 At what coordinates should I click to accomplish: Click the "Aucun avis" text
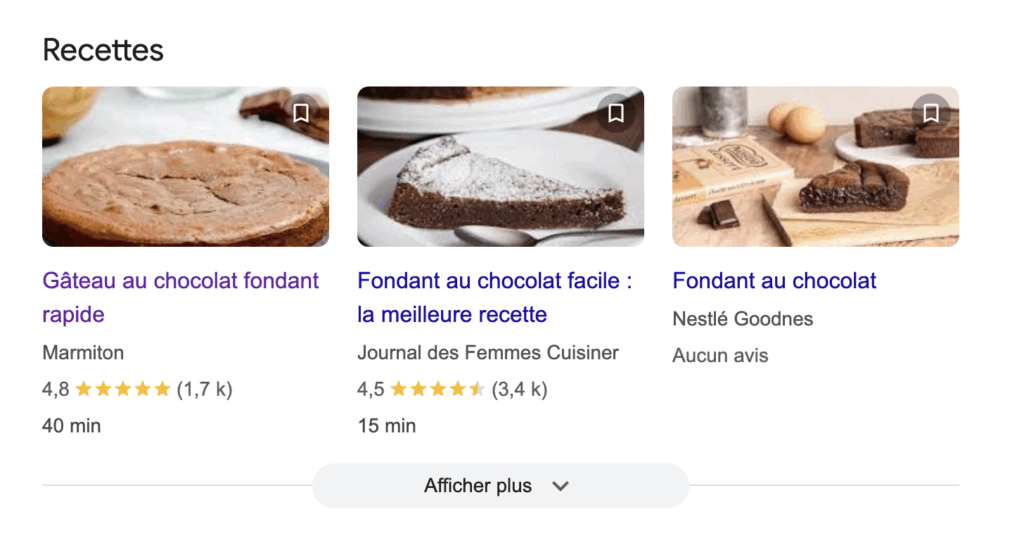720,355
